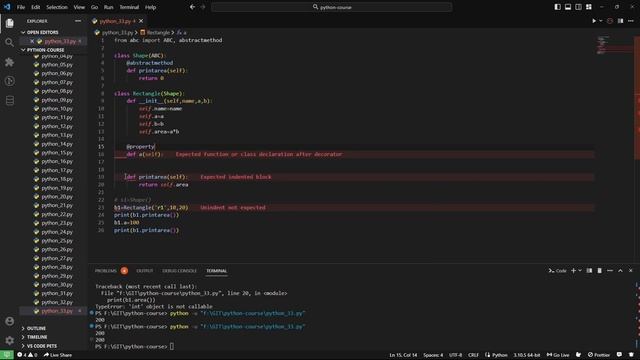Toggle primary side bar layout icon
The height and width of the screenshot is (360, 640).
click(558, 7)
